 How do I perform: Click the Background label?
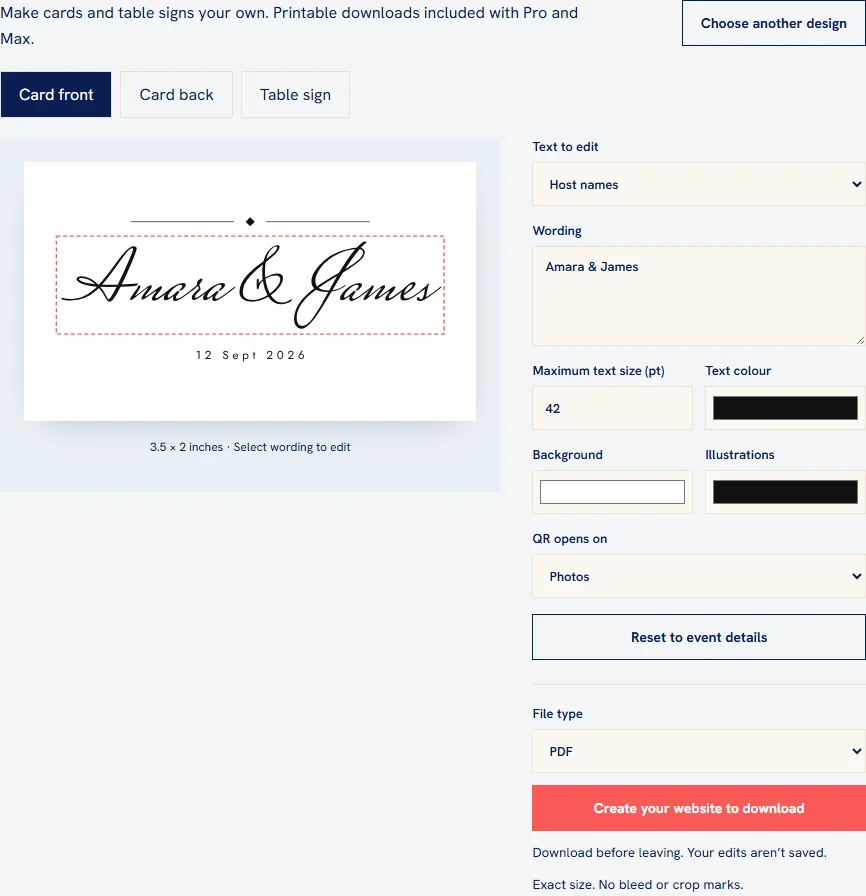pos(567,455)
